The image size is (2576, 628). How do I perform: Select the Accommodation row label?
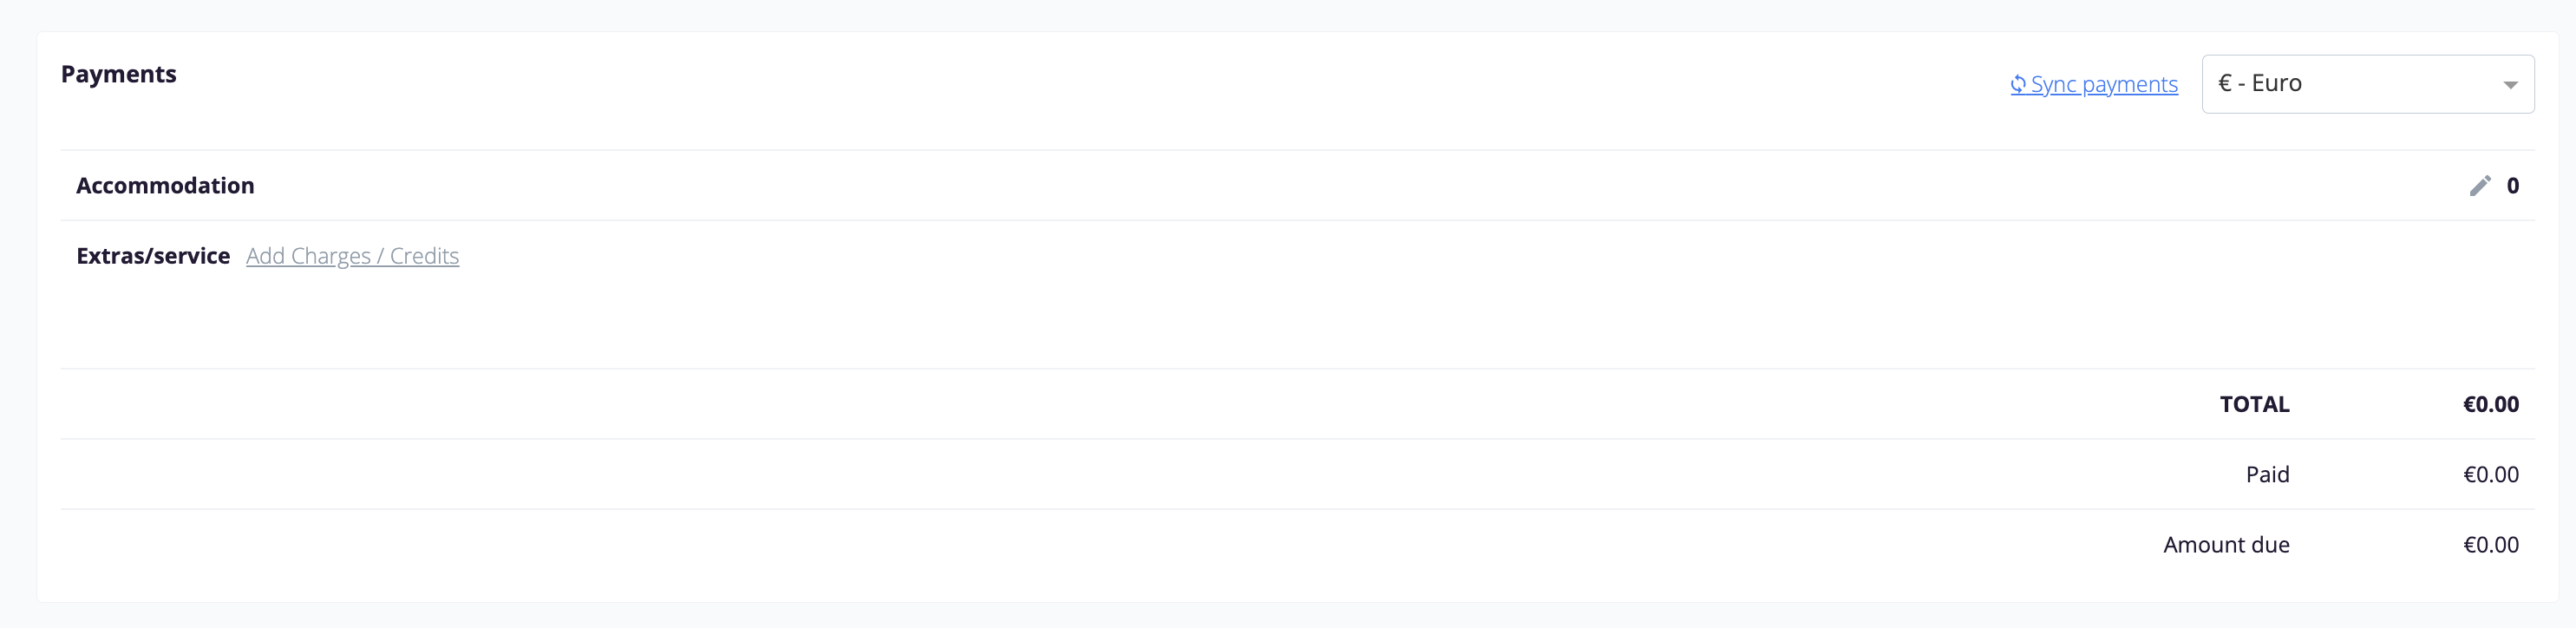pyautogui.click(x=165, y=186)
